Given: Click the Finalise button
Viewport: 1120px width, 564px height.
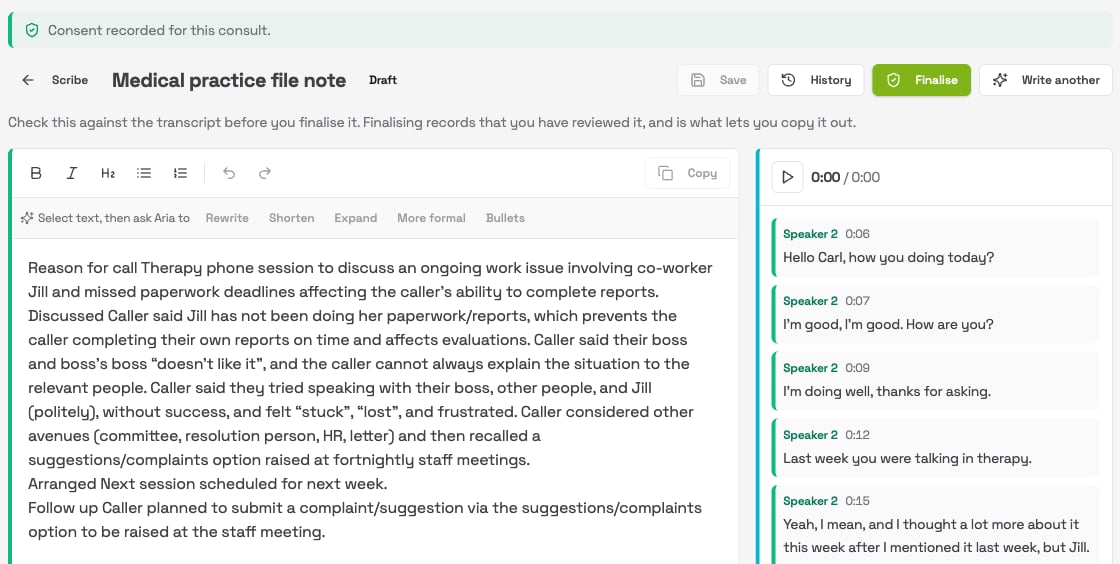Looking at the screenshot, I should point(921,80).
